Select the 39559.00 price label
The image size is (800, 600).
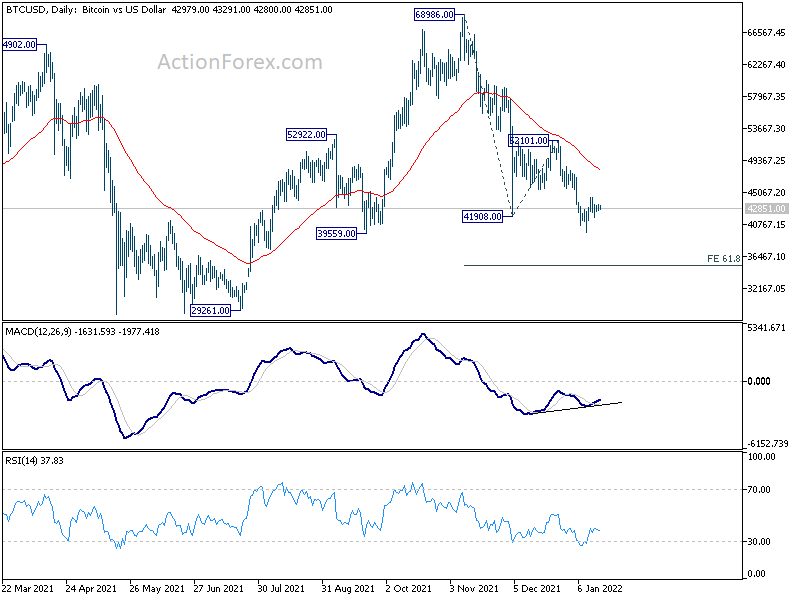(336, 234)
